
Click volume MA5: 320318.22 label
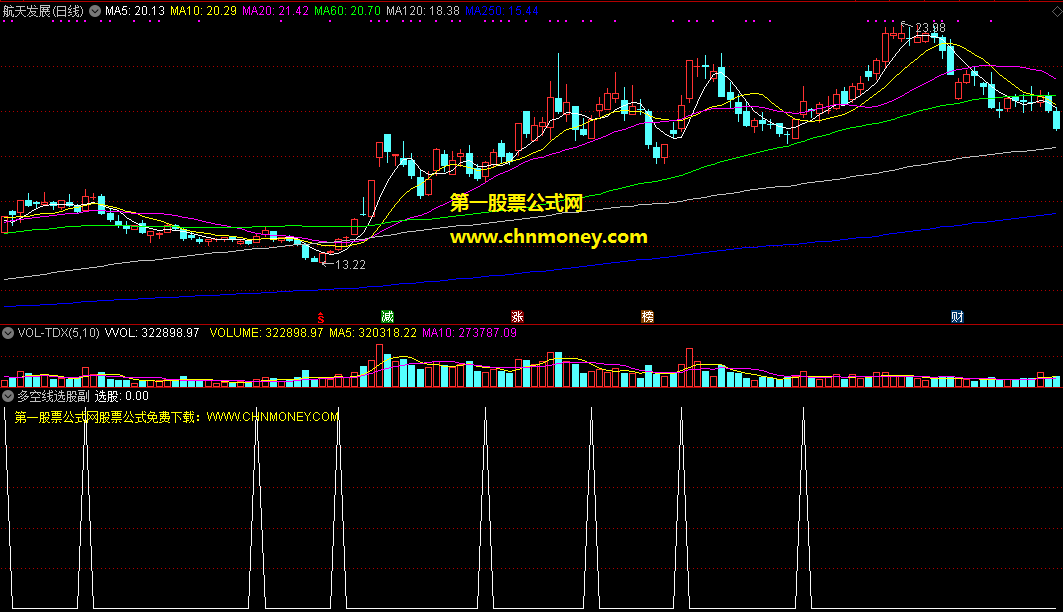coord(373,333)
